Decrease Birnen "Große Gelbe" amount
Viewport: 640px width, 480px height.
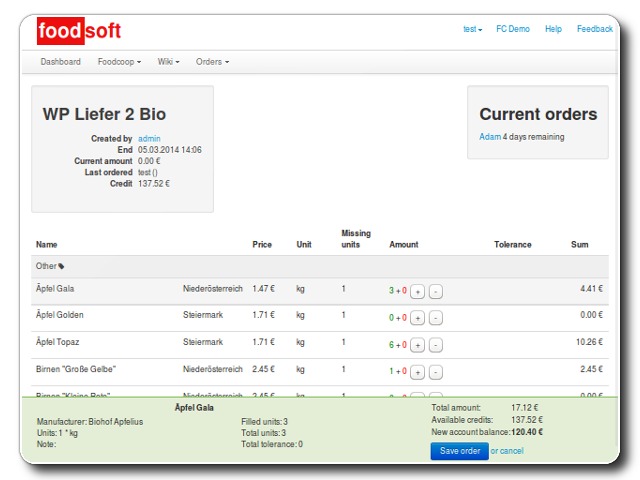(435, 371)
